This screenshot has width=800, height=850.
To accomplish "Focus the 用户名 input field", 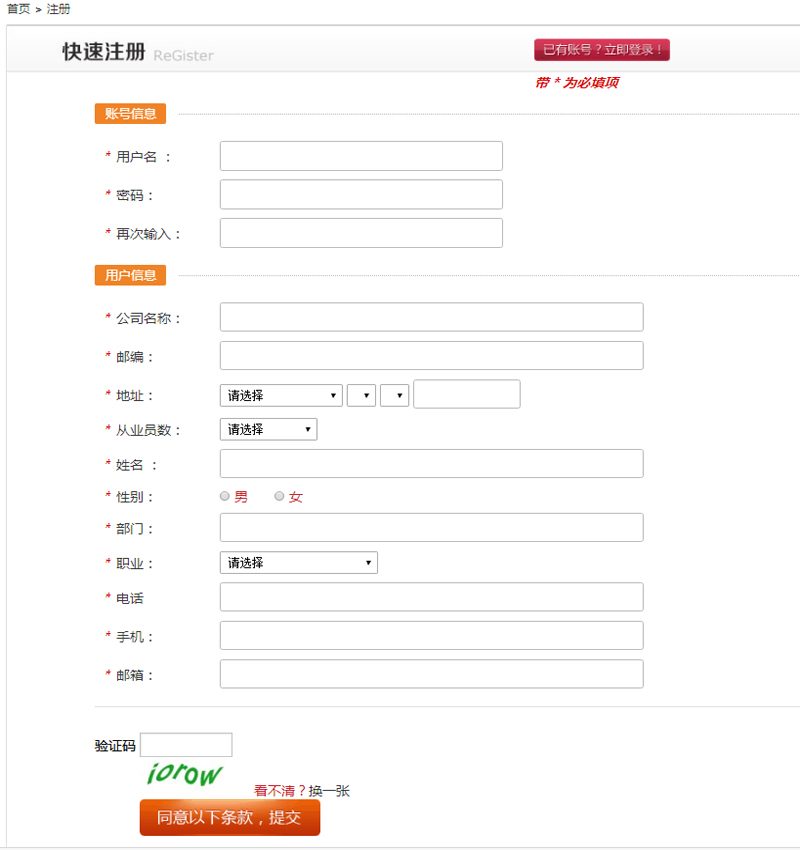I will pyautogui.click(x=361, y=156).
